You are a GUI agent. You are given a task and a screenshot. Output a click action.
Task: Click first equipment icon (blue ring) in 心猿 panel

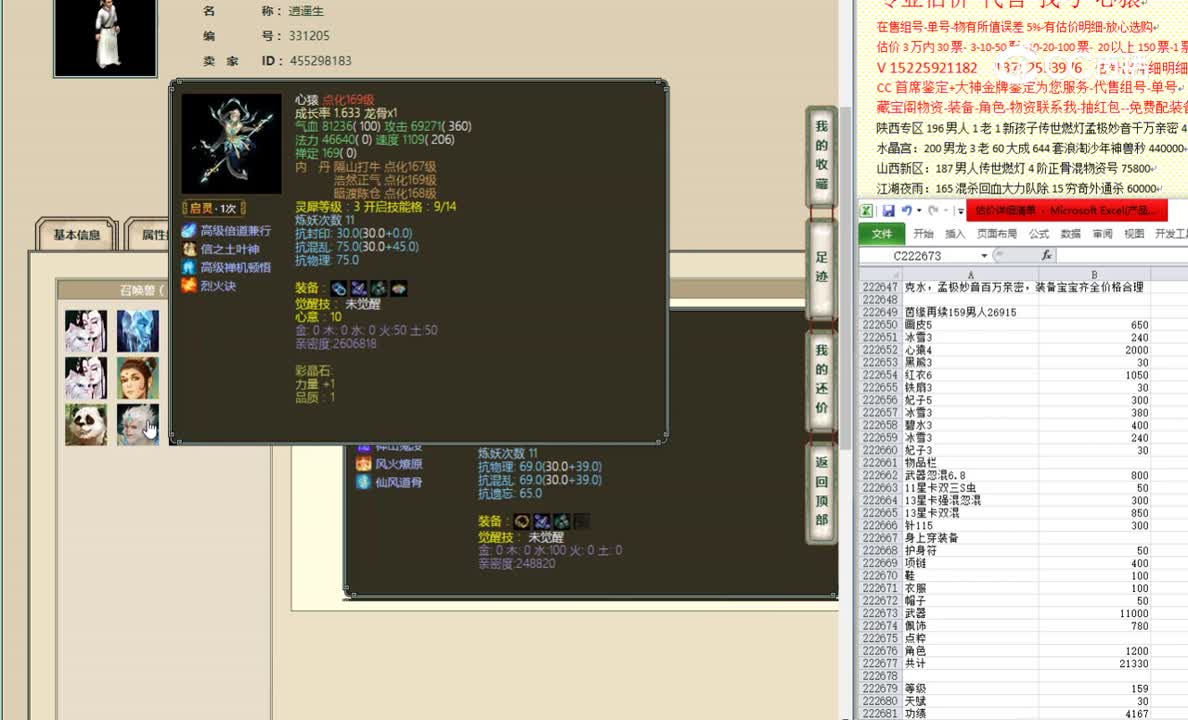pyautogui.click(x=339, y=288)
